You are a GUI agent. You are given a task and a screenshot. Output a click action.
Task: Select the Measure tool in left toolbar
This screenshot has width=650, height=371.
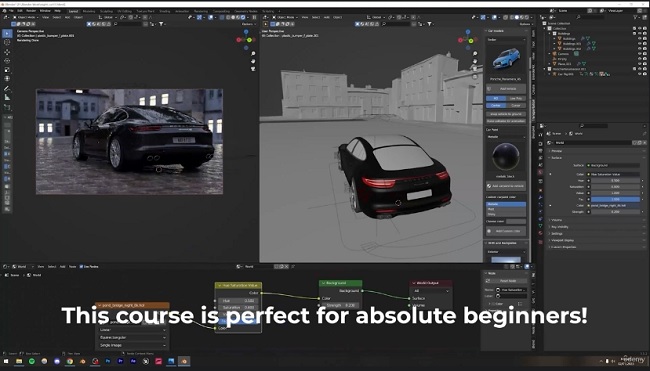click(x=7, y=97)
